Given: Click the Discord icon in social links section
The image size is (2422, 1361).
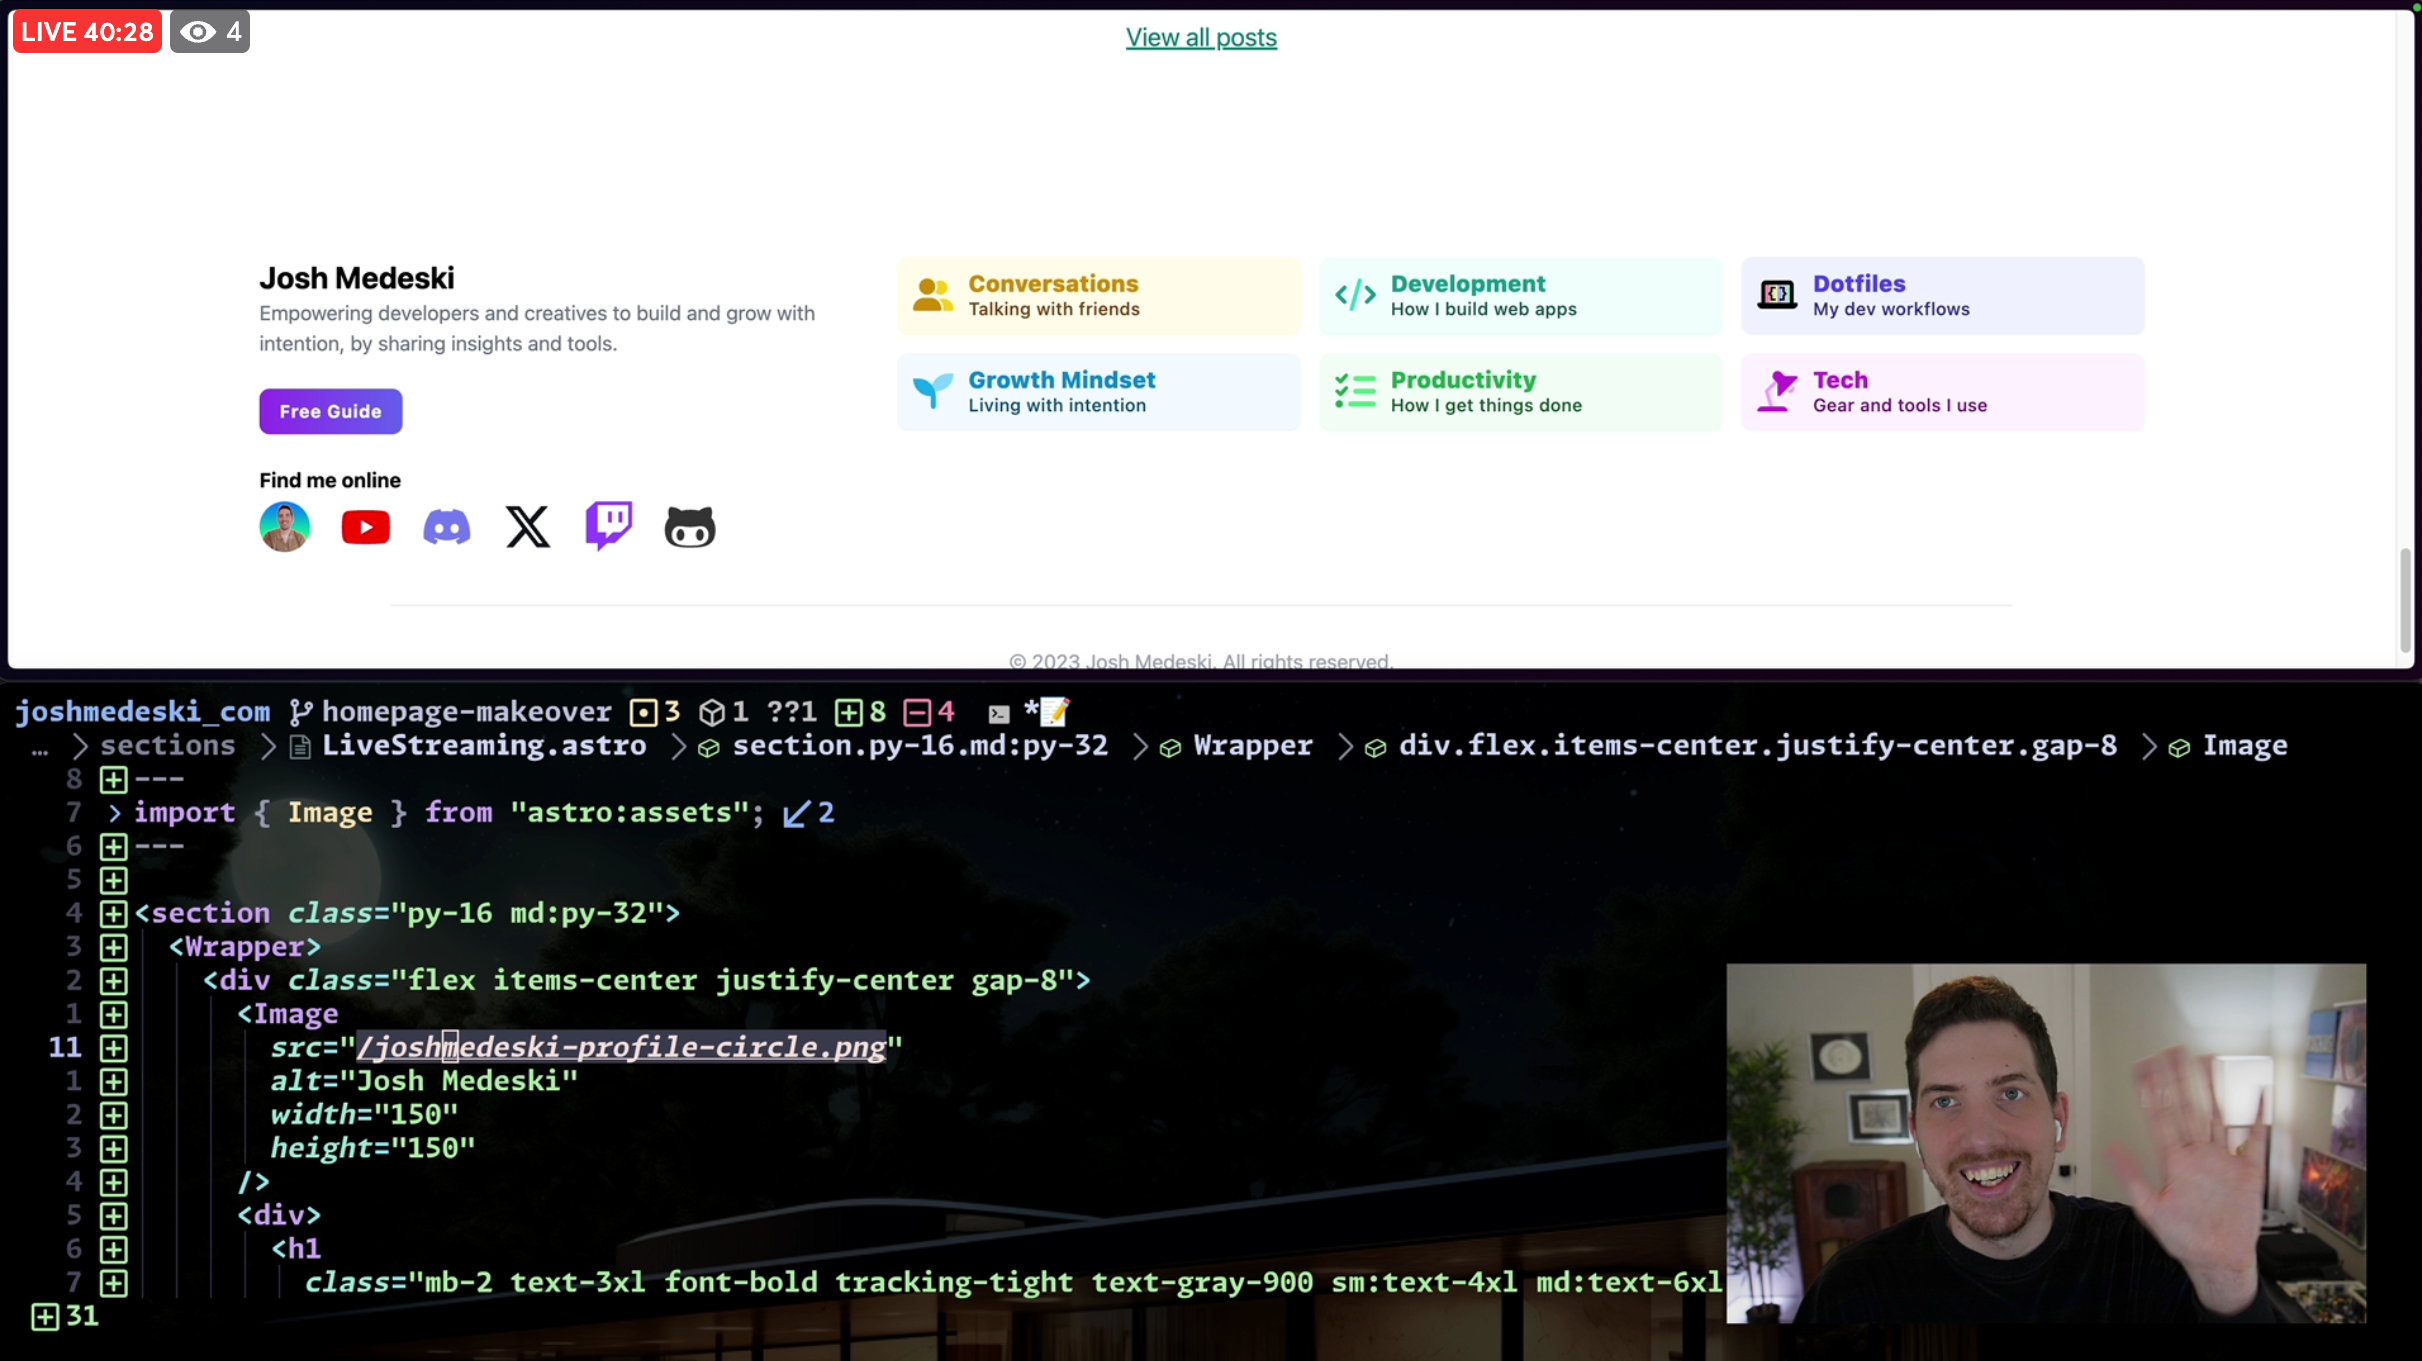Looking at the screenshot, I should pos(447,526).
